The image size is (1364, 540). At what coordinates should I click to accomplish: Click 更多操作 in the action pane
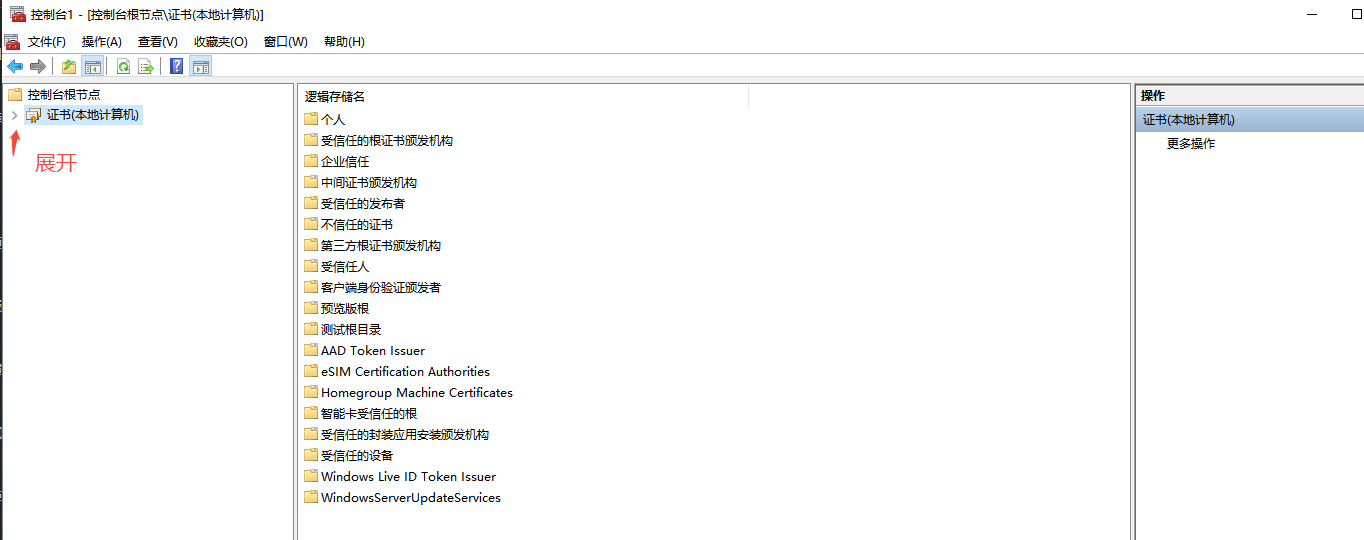[x=1191, y=143]
